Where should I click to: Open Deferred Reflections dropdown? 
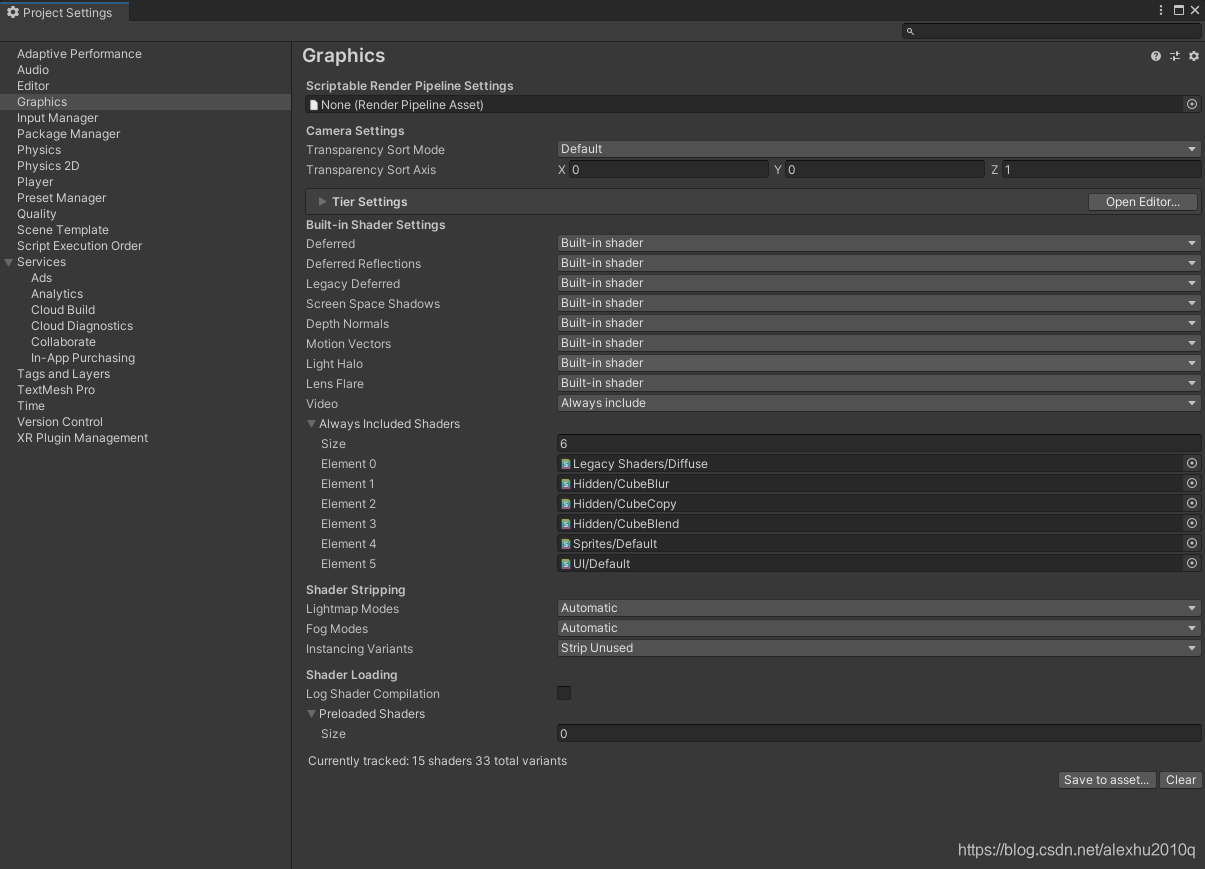[879, 263]
